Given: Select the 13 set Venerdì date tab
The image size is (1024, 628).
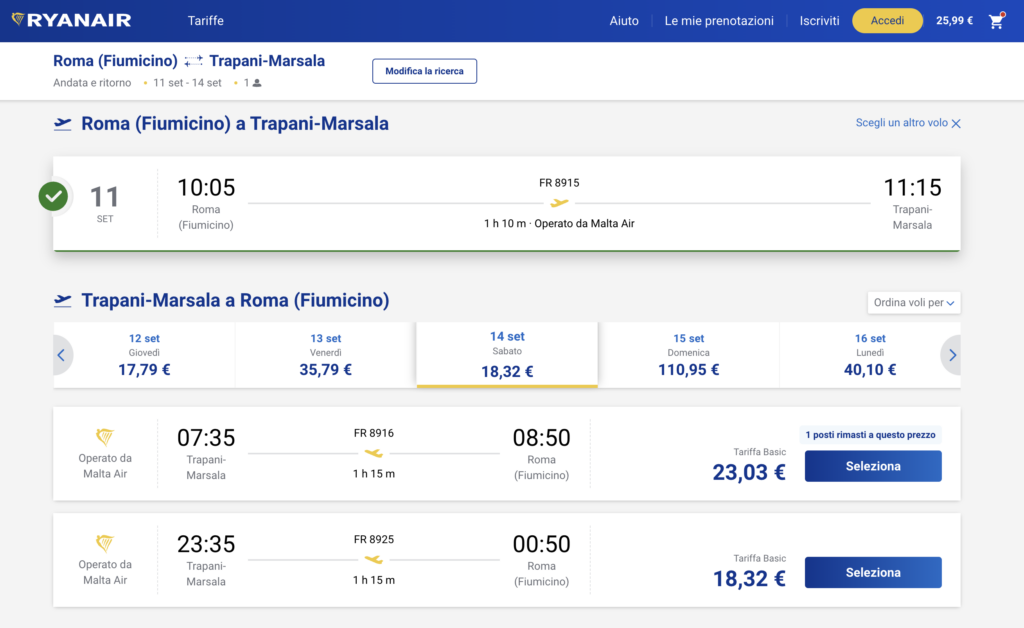Looking at the screenshot, I should (x=325, y=355).
